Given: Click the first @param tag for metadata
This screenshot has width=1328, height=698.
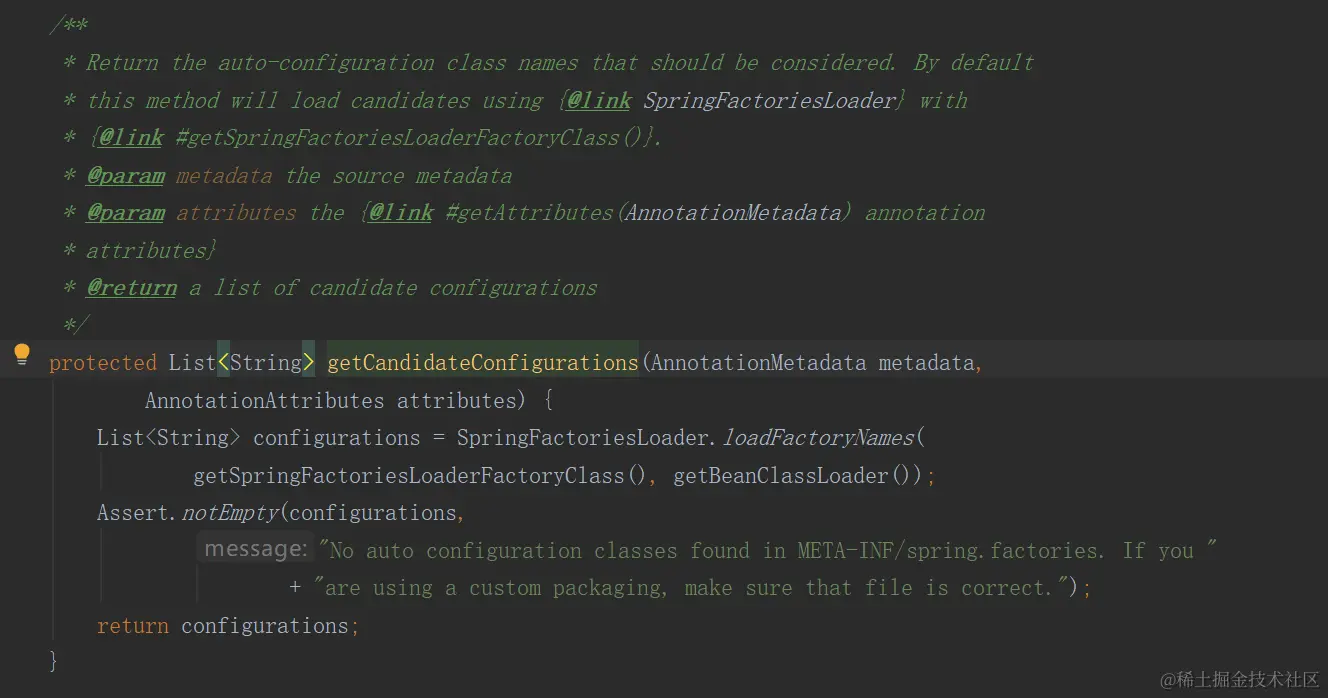Looking at the screenshot, I should point(125,176).
